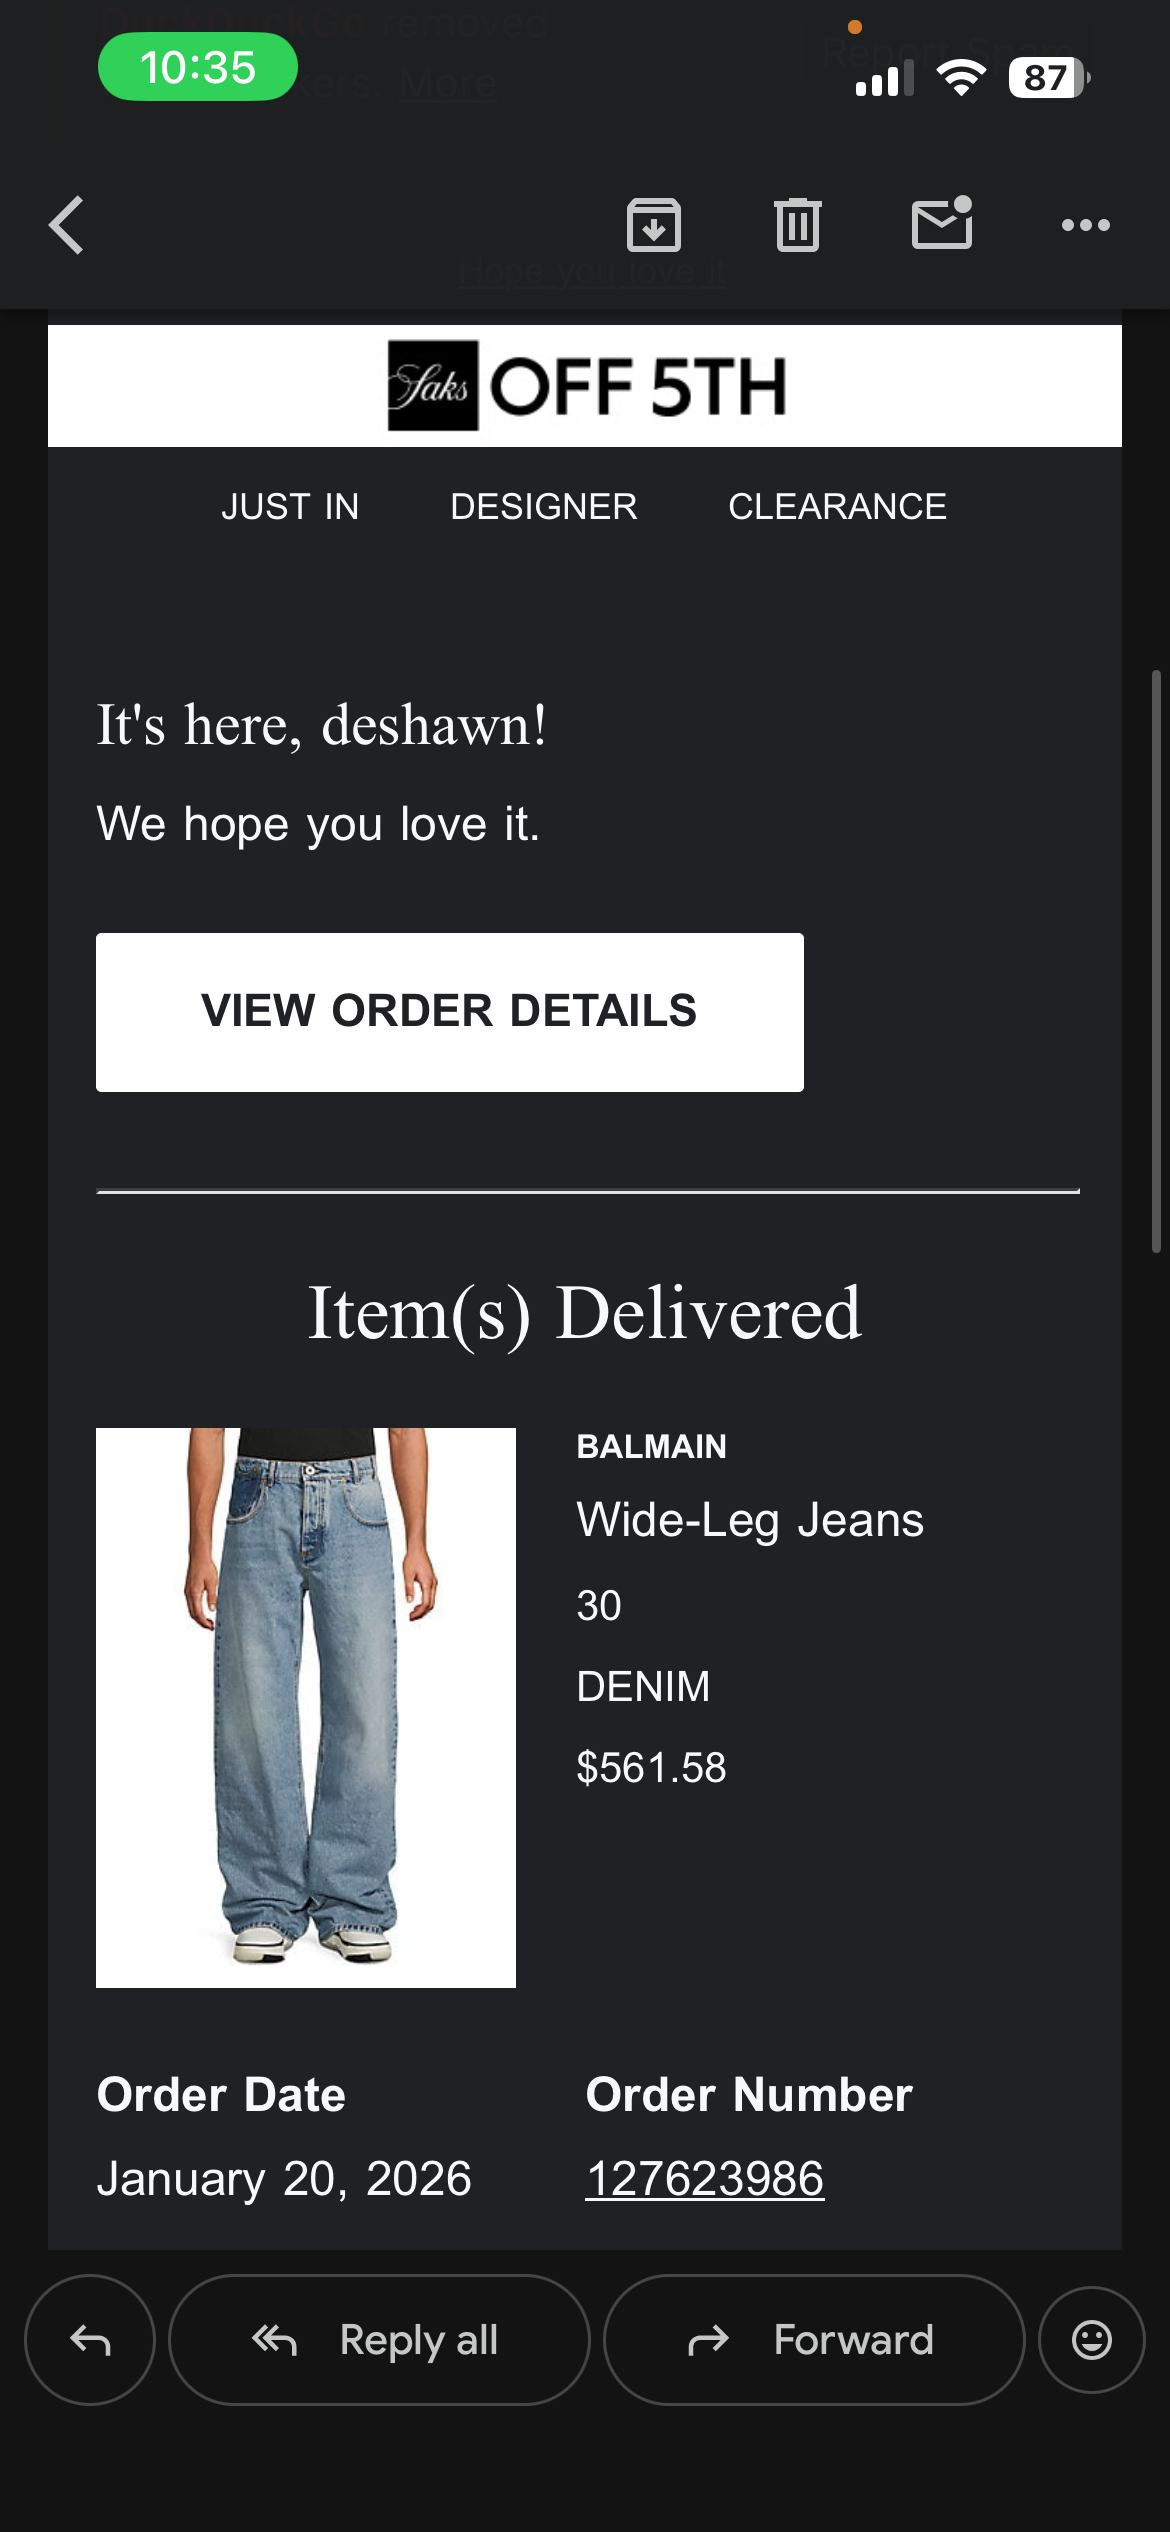
Task: Delete the email using the trash icon
Action: (798, 225)
